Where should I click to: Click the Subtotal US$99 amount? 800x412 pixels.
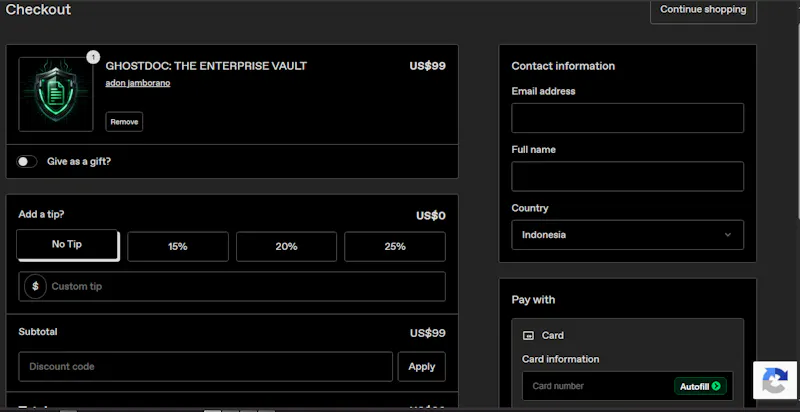428,333
